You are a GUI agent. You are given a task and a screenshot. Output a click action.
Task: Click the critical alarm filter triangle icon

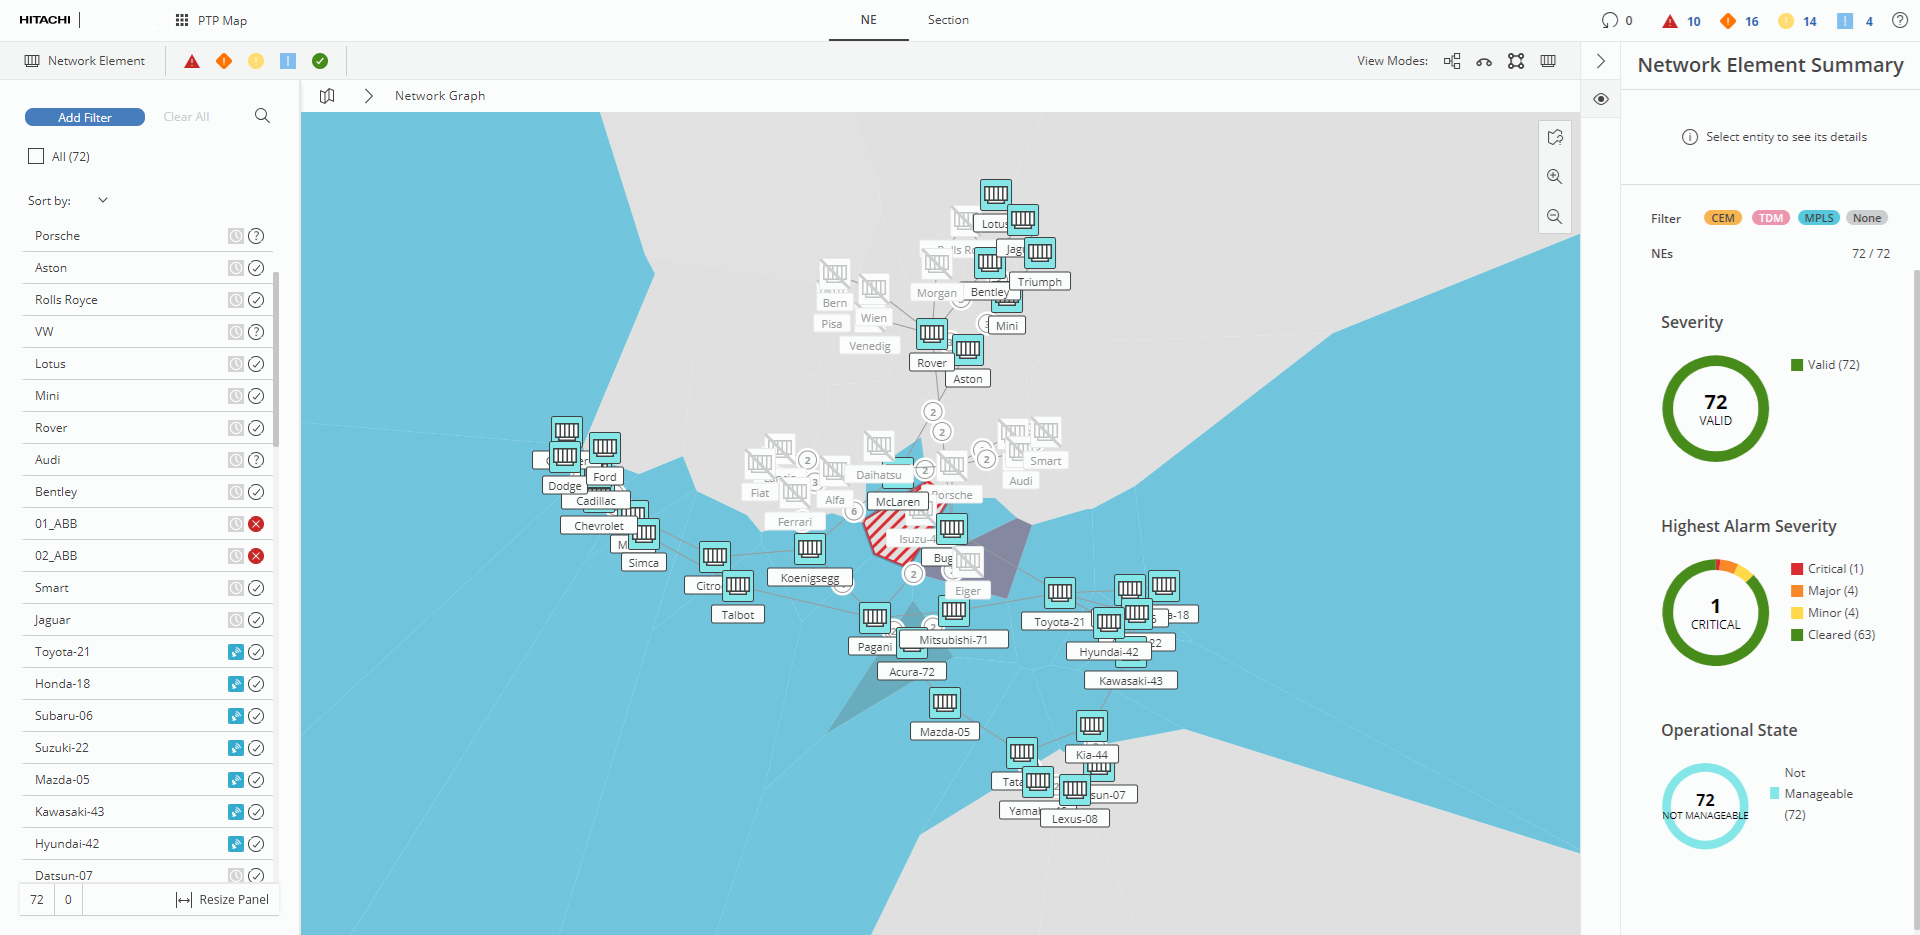tap(192, 61)
